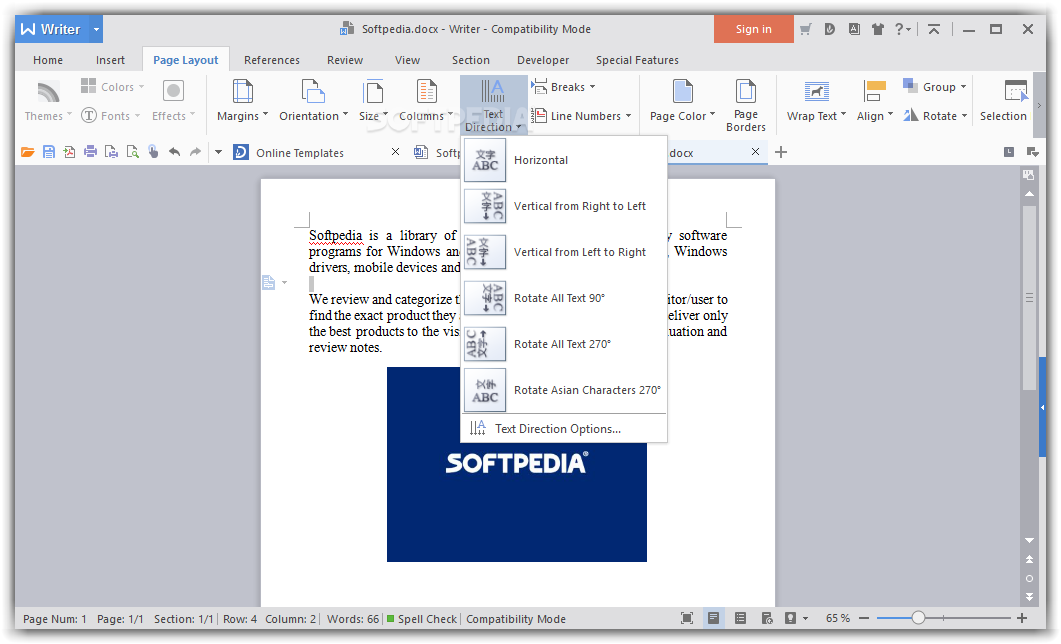This screenshot has height=644, width=1061.
Task: Open the View ribbon tab
Action: click(x=407, y=60)
